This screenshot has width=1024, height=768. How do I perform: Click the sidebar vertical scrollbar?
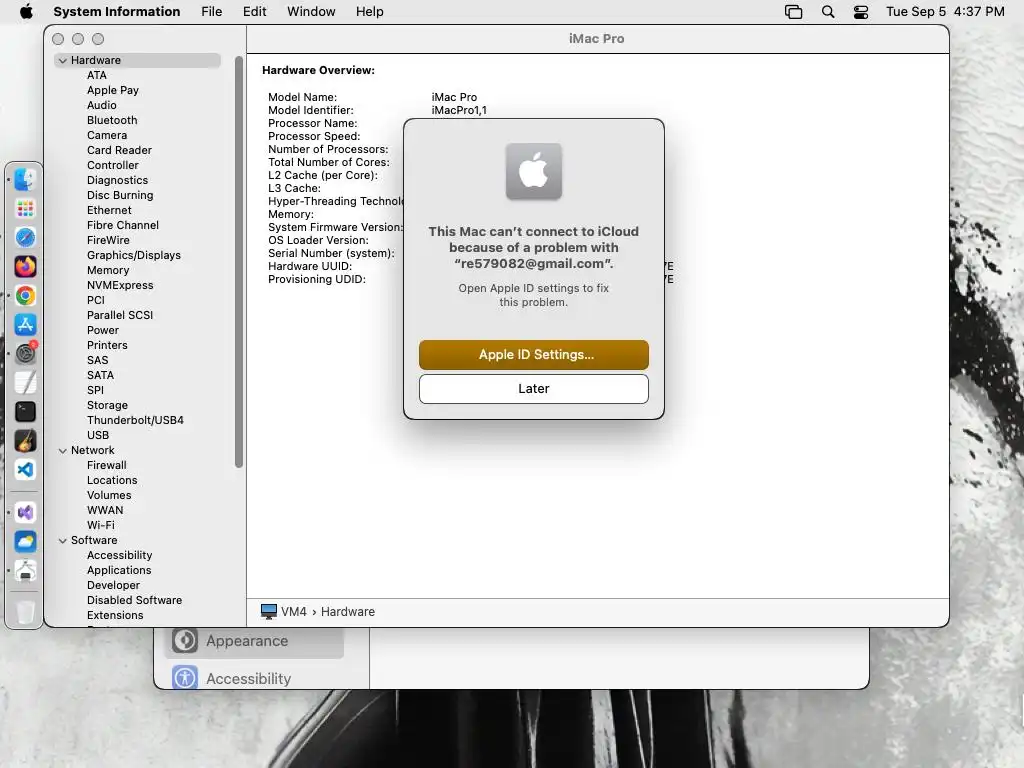click(239, 261)
